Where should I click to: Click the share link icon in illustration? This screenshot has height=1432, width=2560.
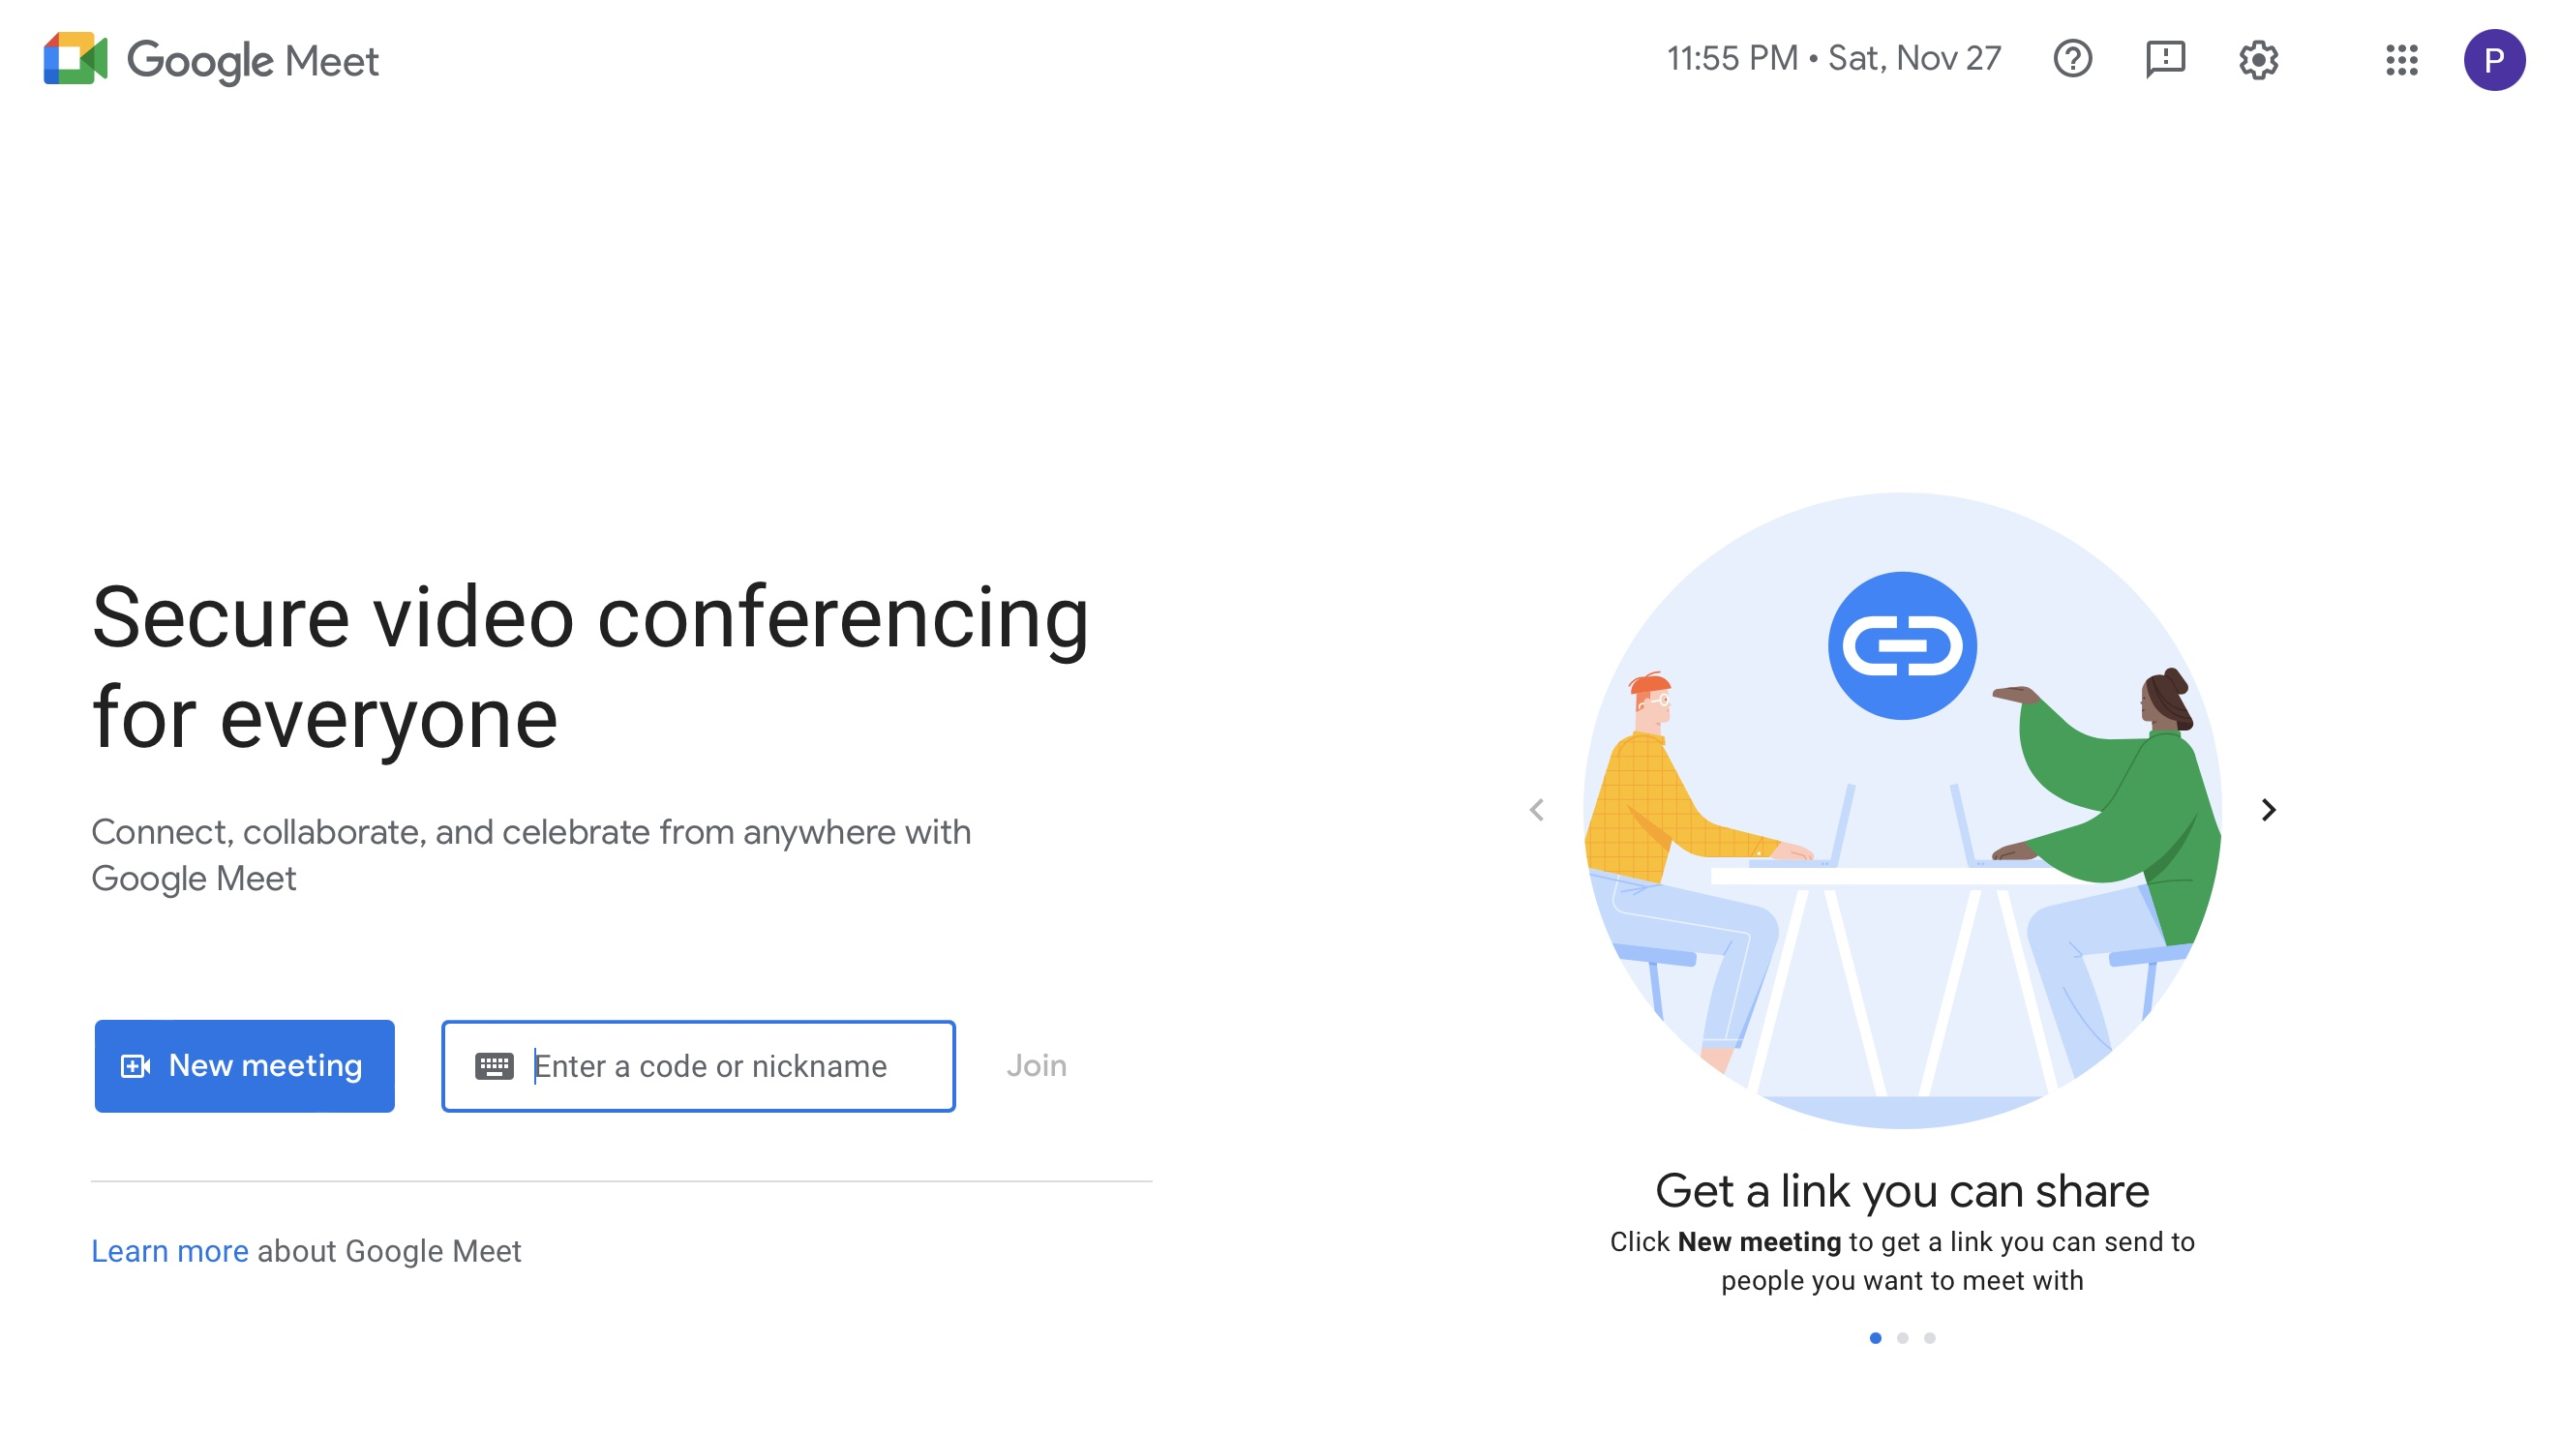pyautogui.click(x=1902, y=646)
